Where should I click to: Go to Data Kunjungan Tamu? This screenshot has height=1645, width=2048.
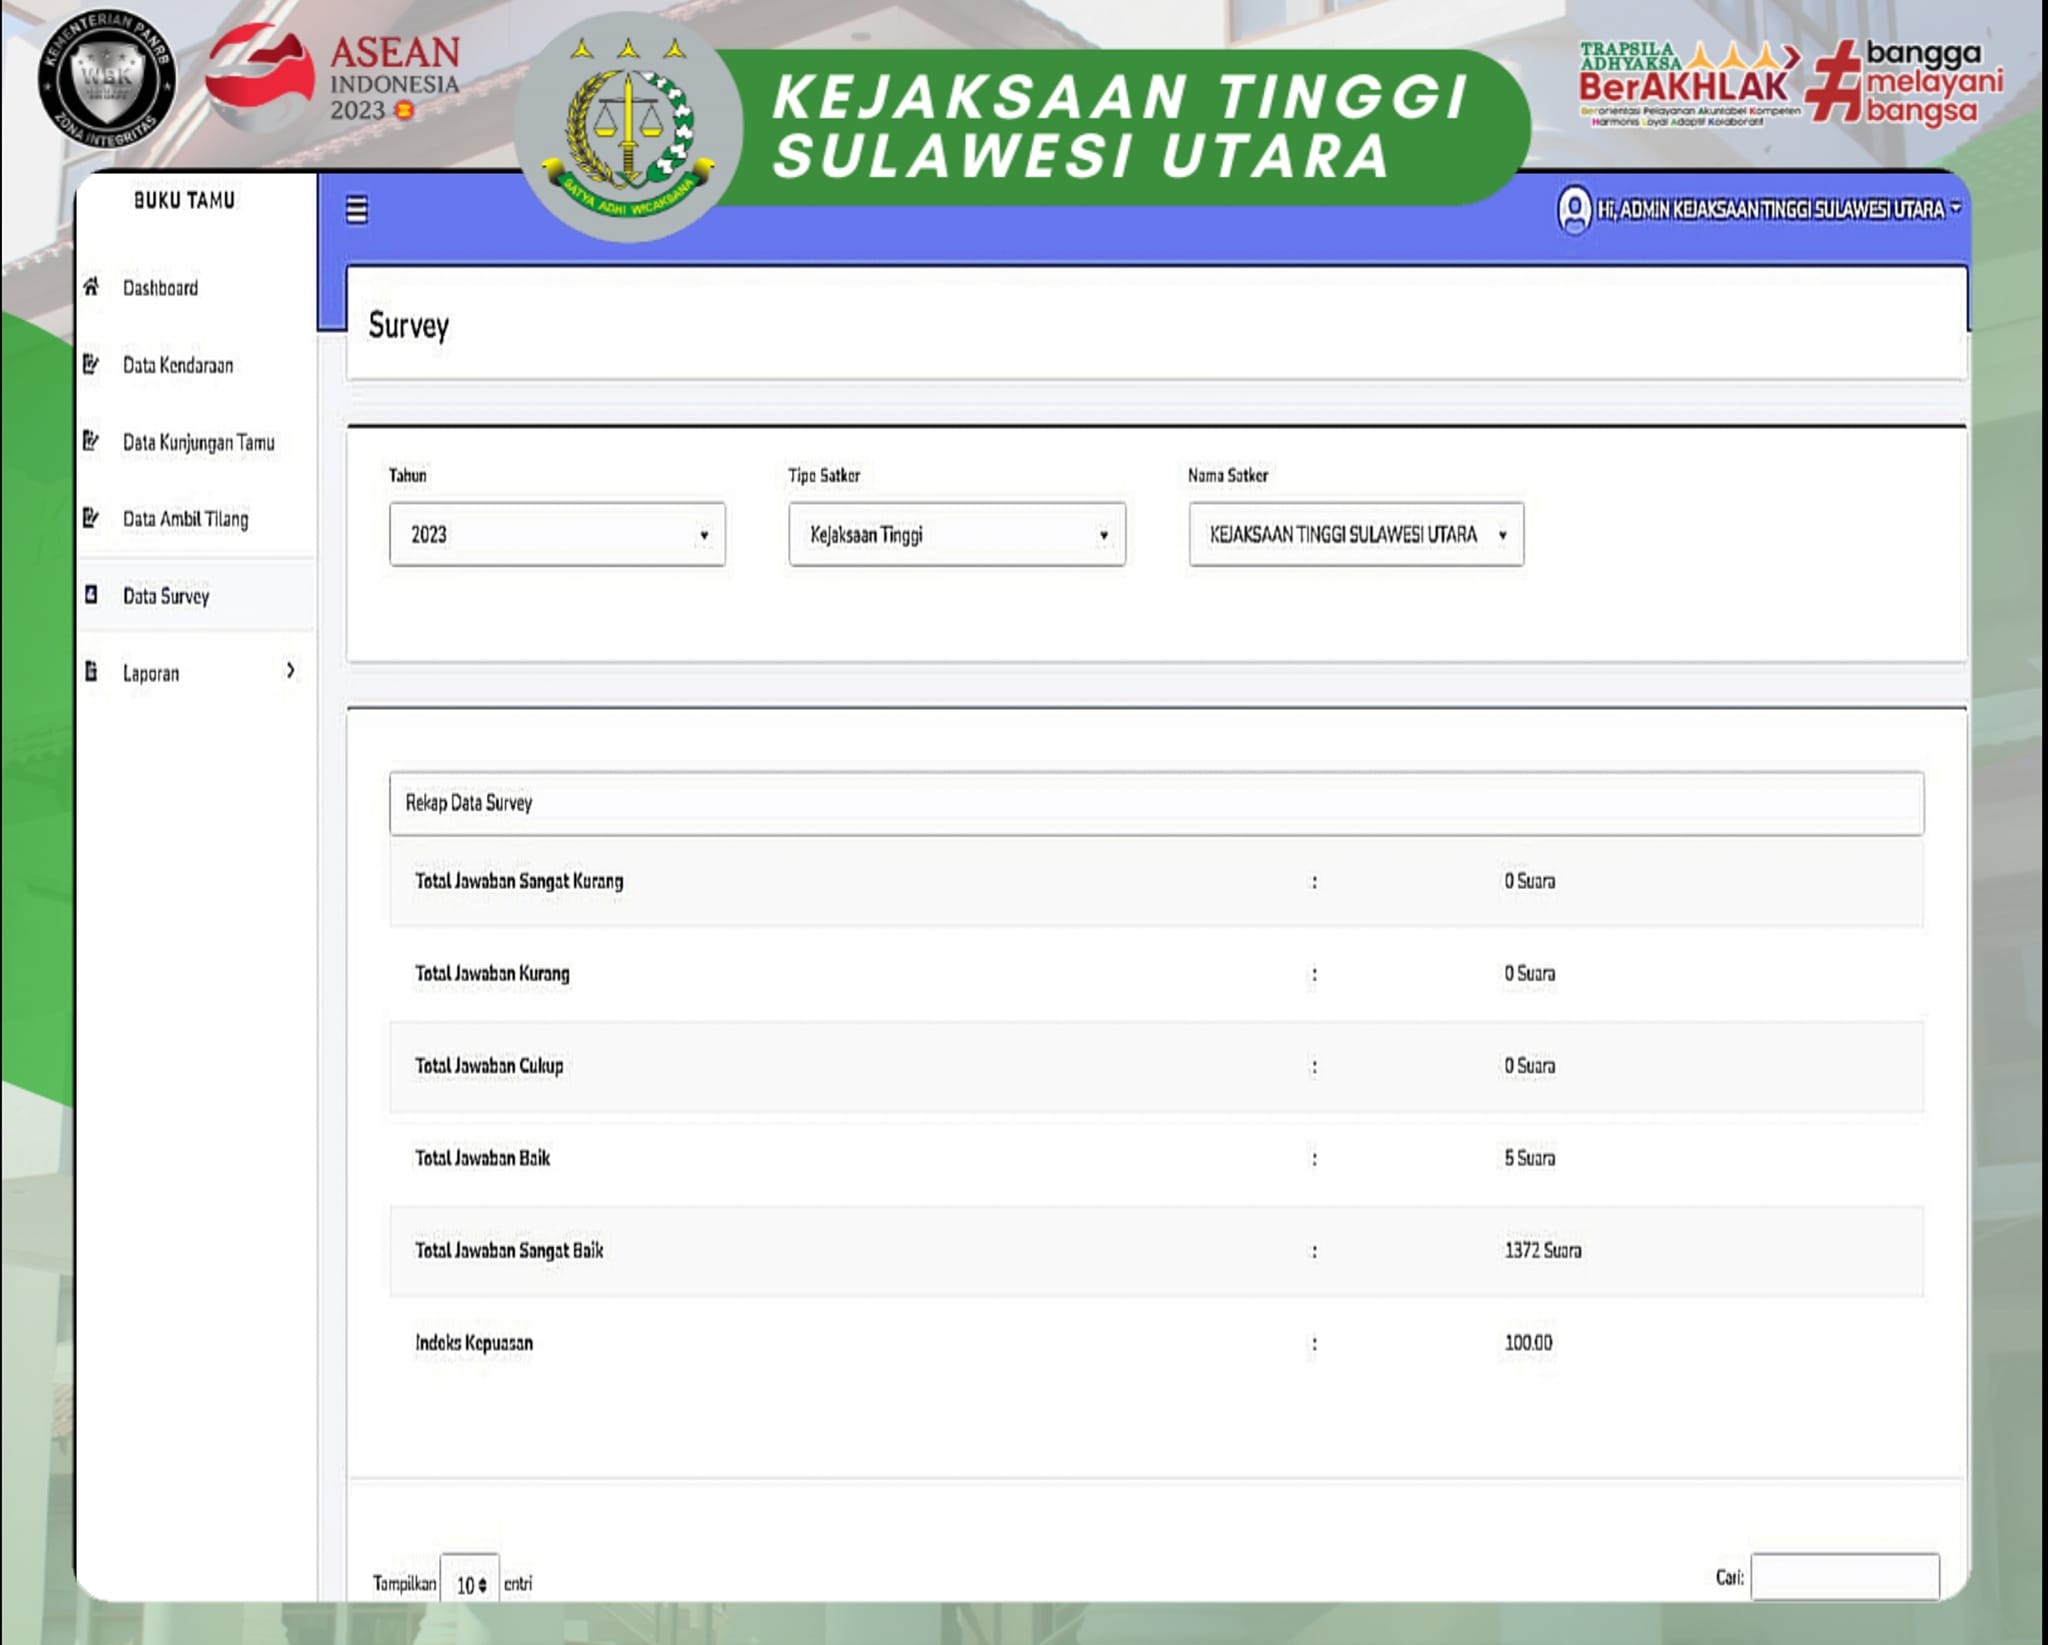pos(198,442)
